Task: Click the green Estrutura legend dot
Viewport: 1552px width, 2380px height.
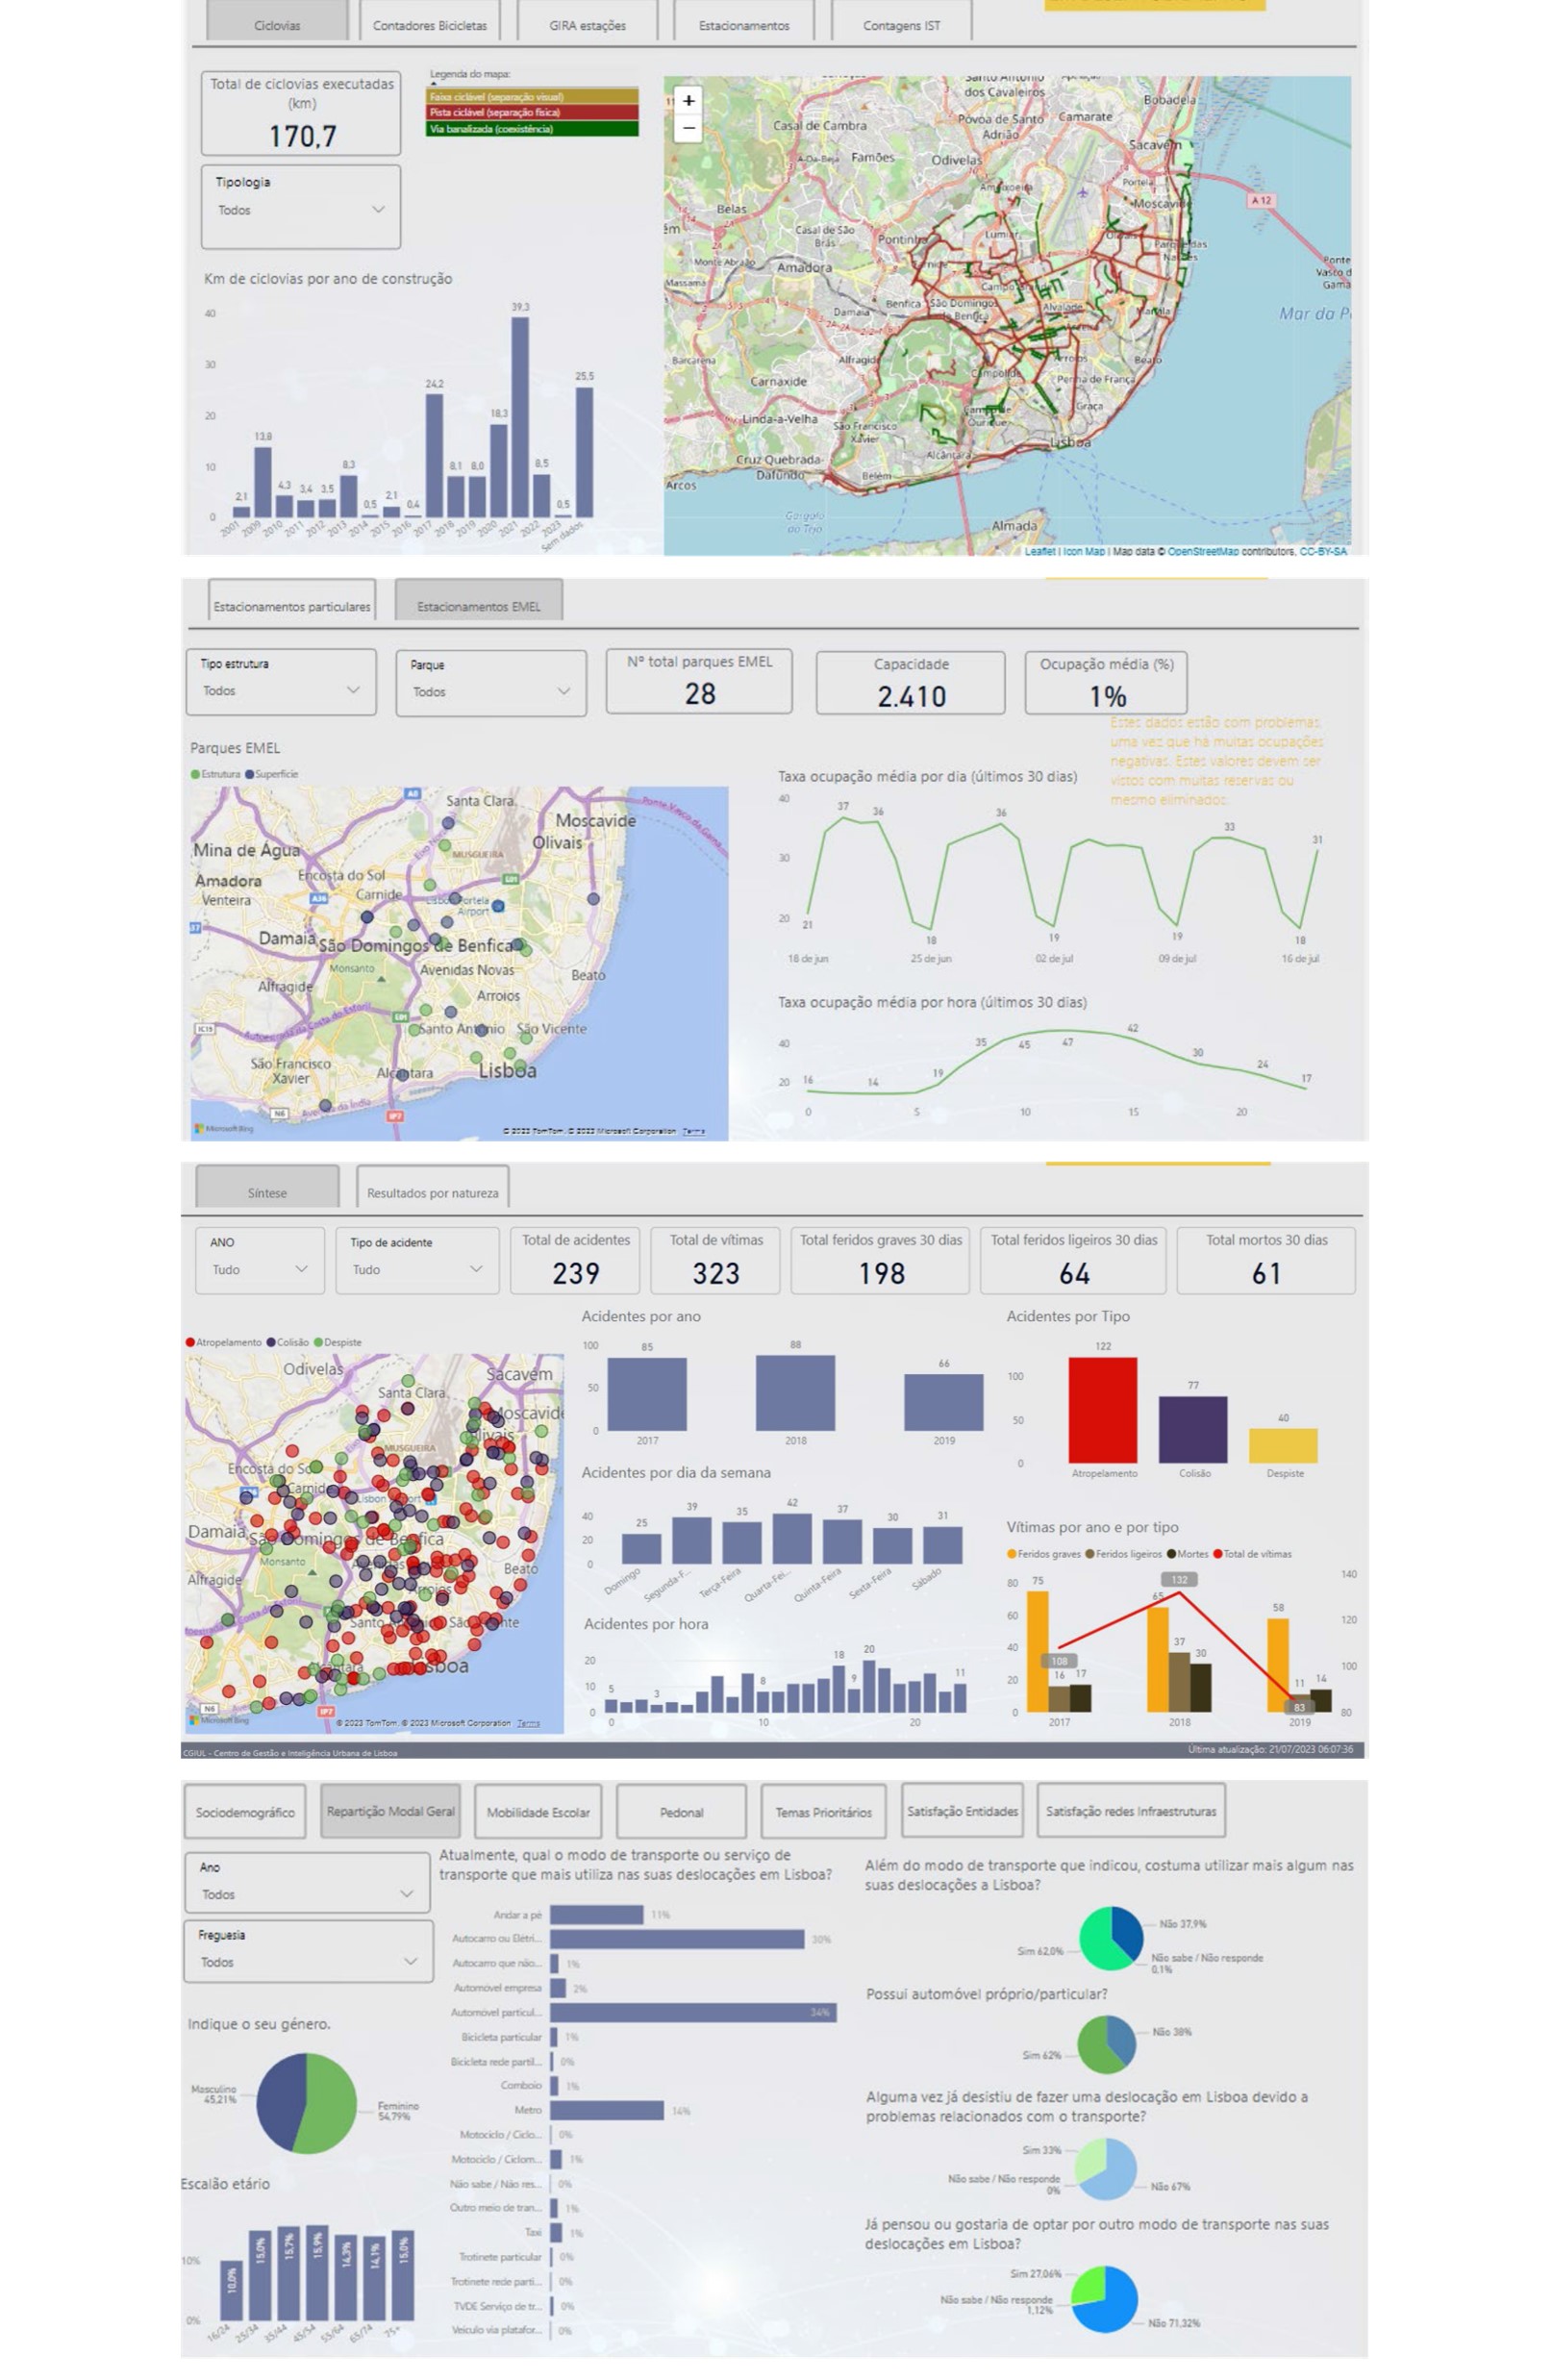Action: tap(196, 773)
